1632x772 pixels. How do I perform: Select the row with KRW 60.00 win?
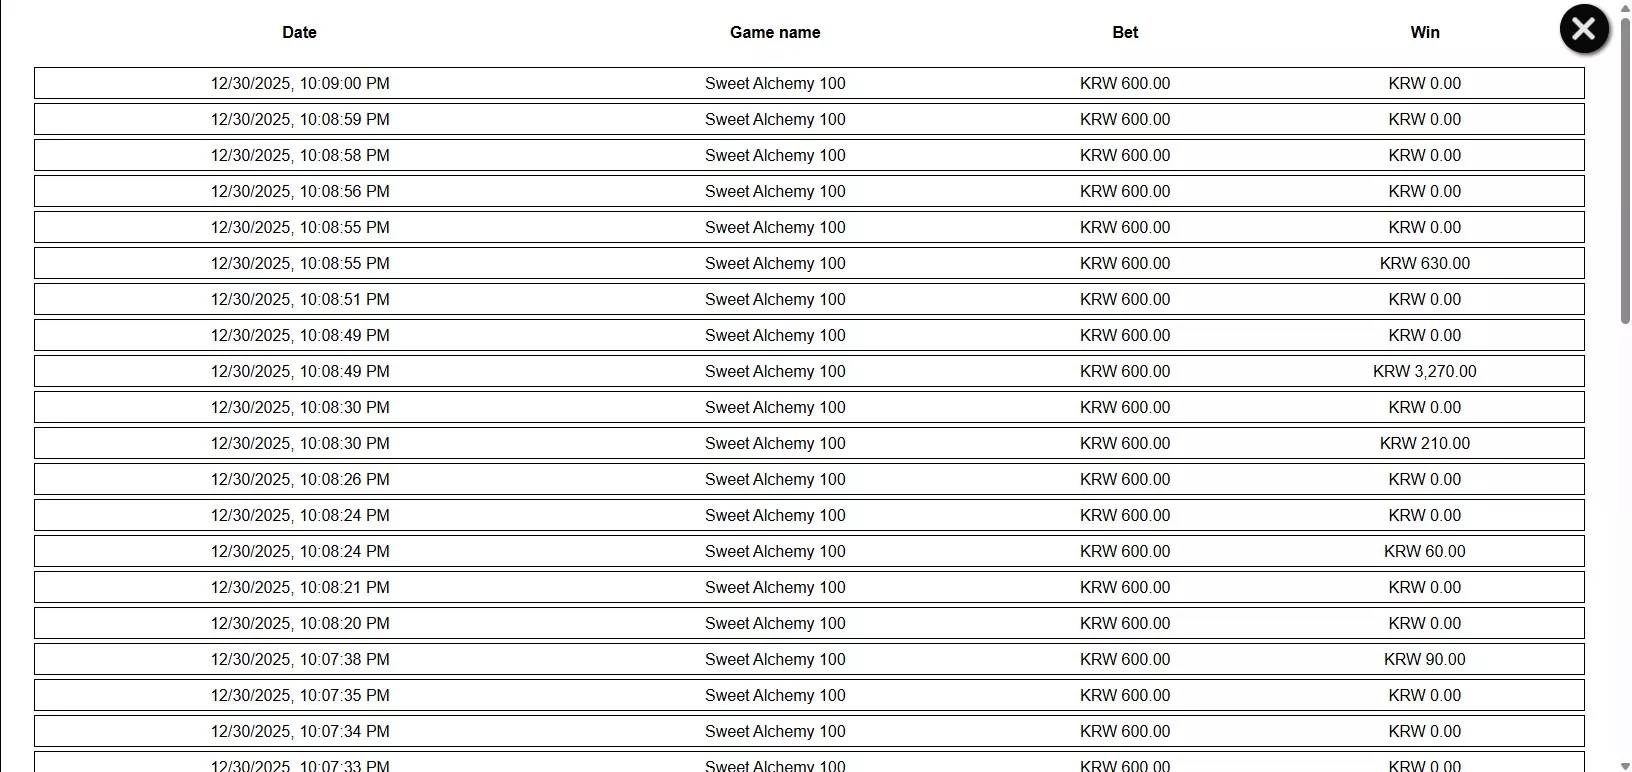[x=809, y=551]
